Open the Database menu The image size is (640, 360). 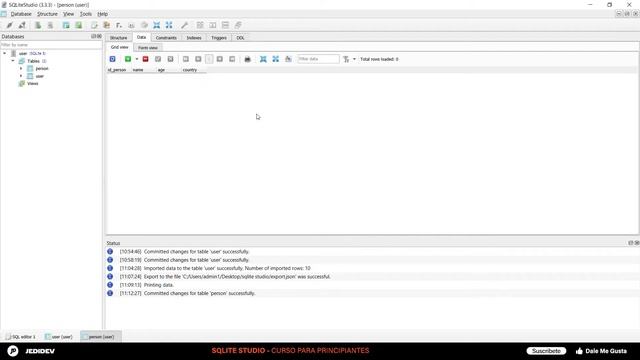point(21,14)
